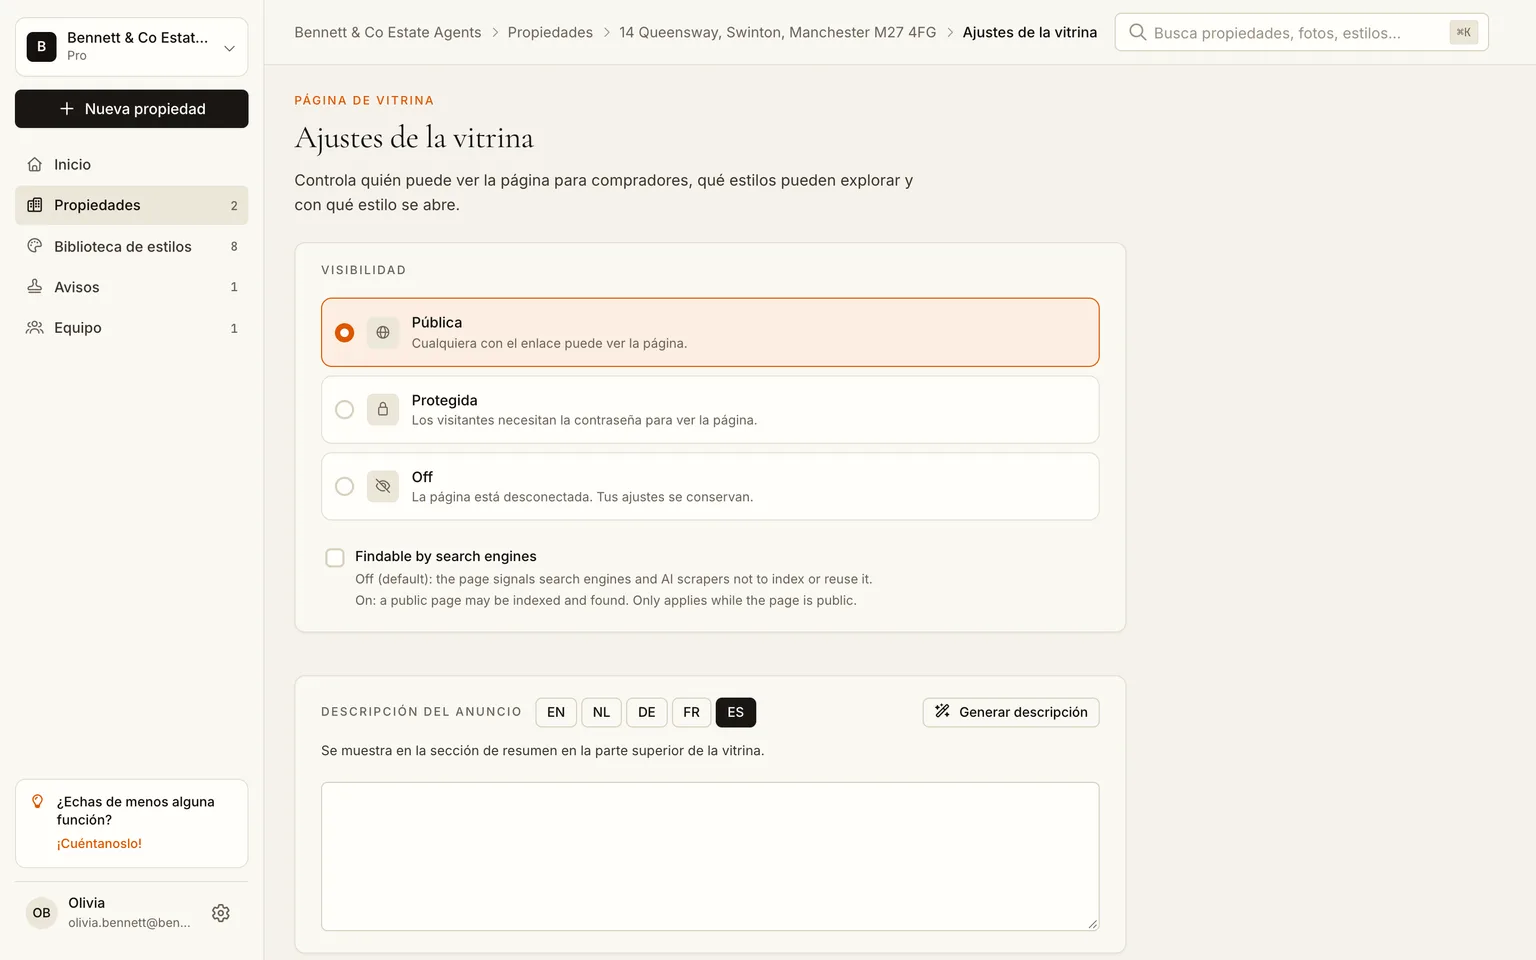This screenshot has height=960, width=1536.
Task: Expand the workspace switcher chevron
Action: (229, 48)
